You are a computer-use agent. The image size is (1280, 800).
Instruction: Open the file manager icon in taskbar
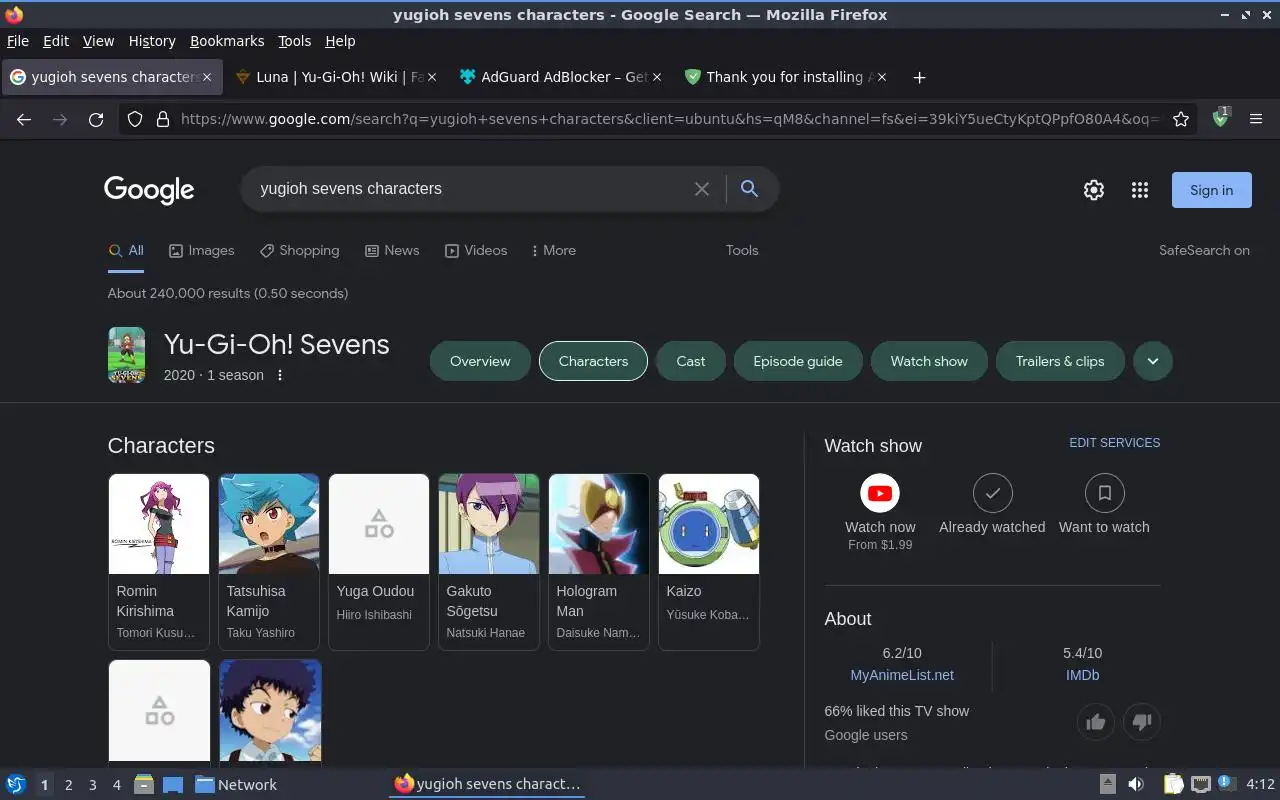coord(143,785)
